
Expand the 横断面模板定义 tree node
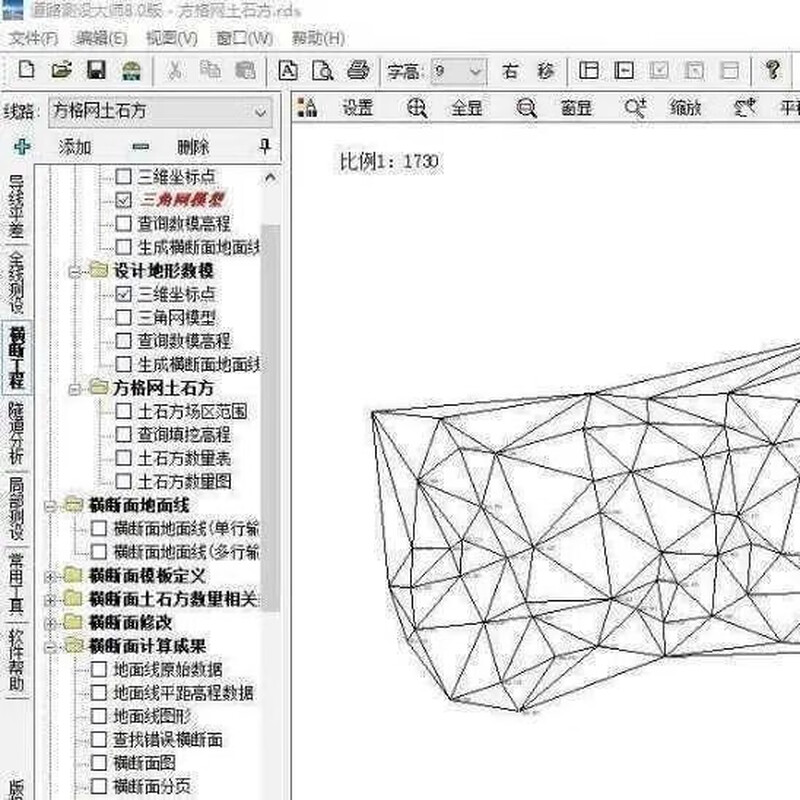[x=51, y=575]
